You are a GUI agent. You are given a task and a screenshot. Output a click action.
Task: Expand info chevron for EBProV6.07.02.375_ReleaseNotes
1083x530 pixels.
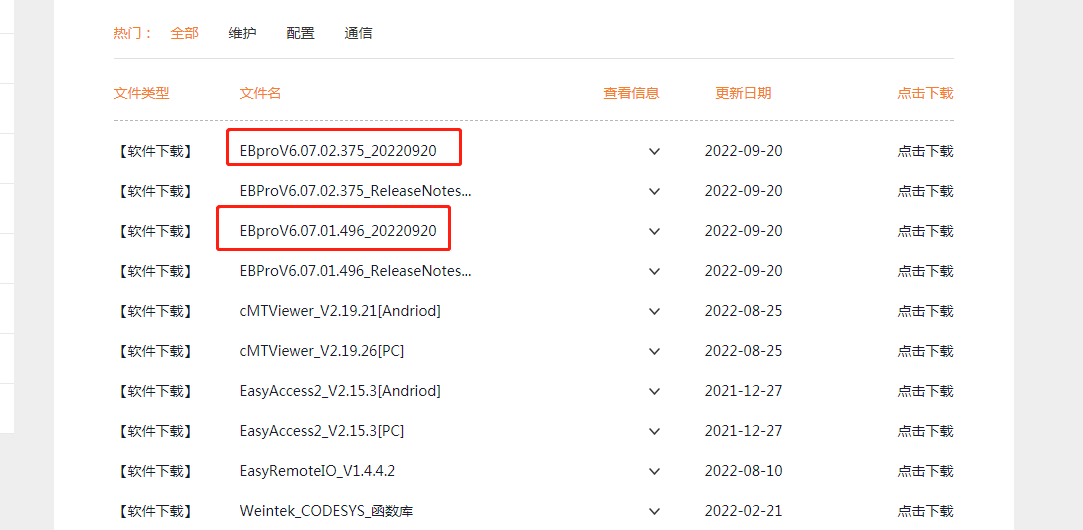(x=655, y=191)
